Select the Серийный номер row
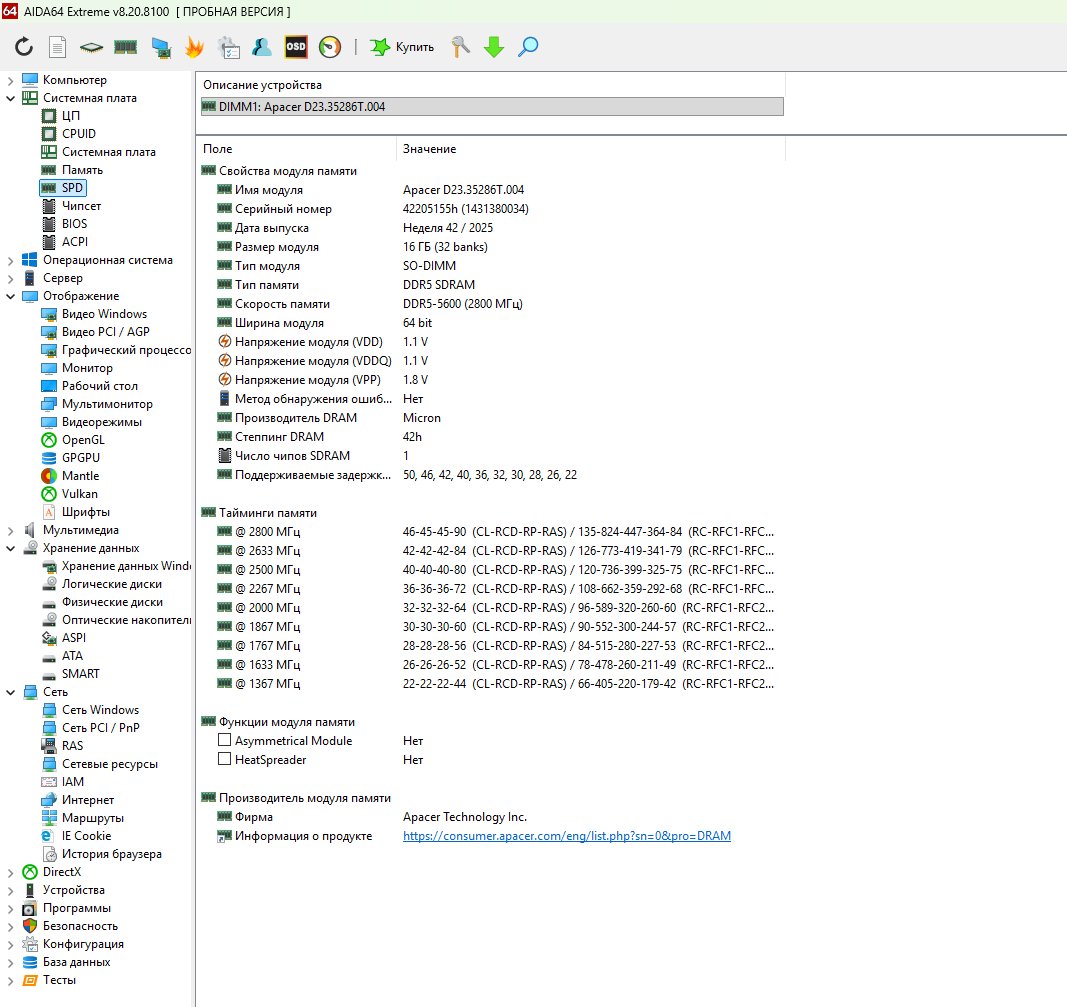1067x1007 pixels. 492,209
